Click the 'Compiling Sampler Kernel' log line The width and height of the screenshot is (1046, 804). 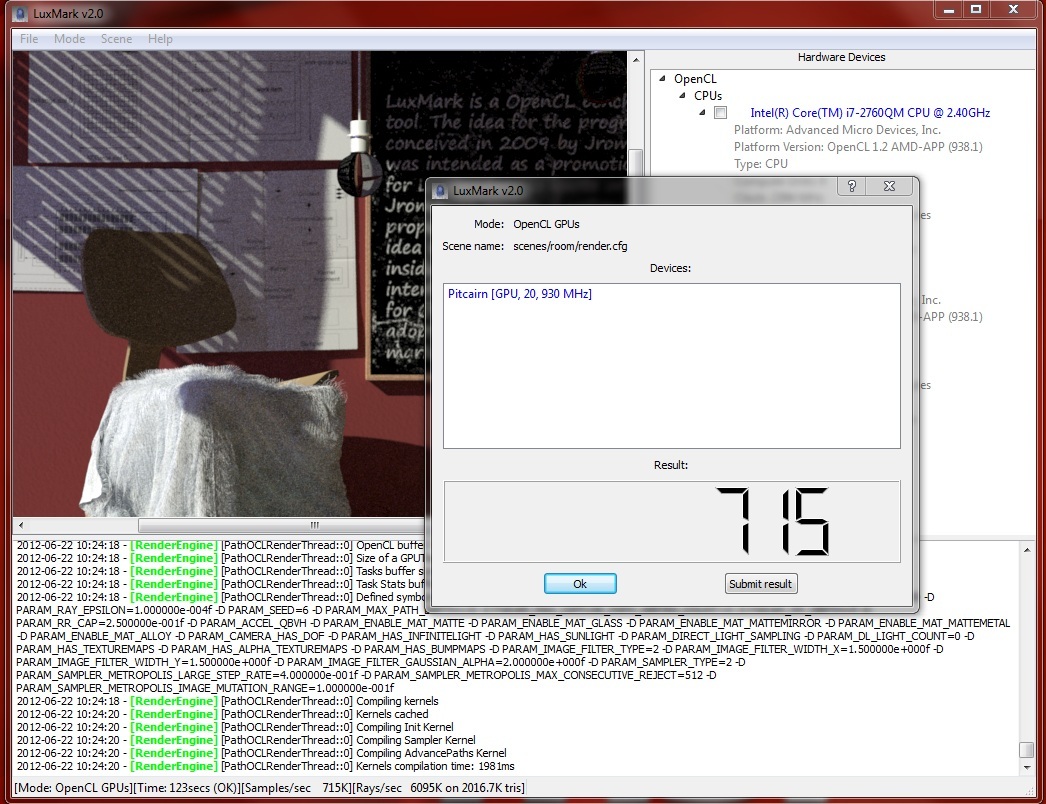(x=246, y=740)
